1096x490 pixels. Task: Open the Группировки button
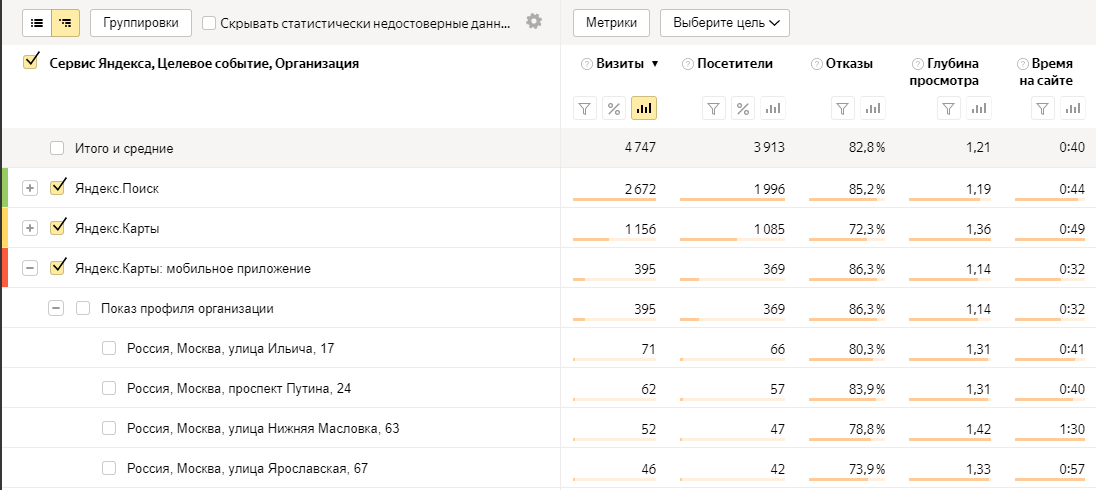[141, 22]
